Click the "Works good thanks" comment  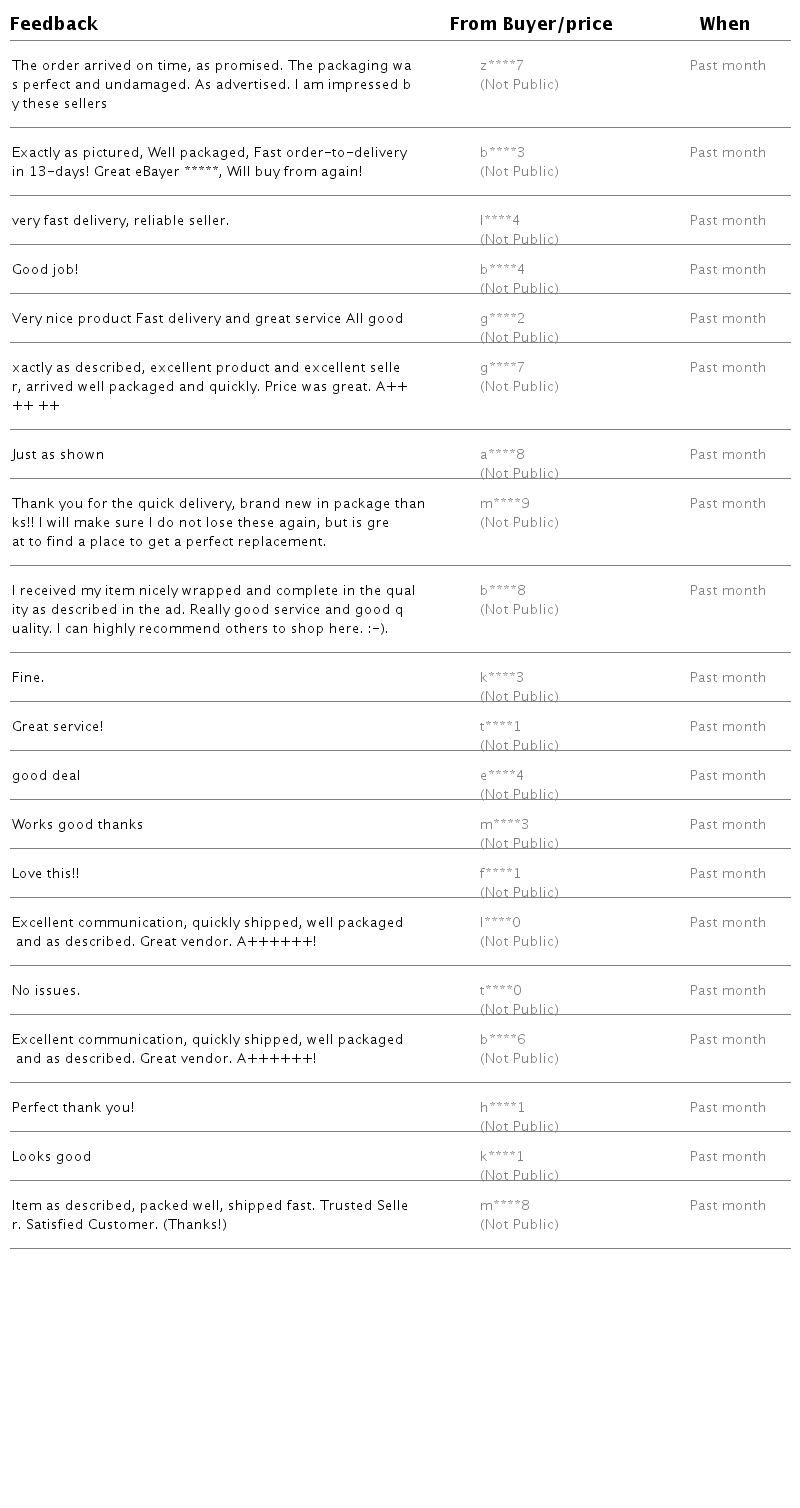[77, 825]
